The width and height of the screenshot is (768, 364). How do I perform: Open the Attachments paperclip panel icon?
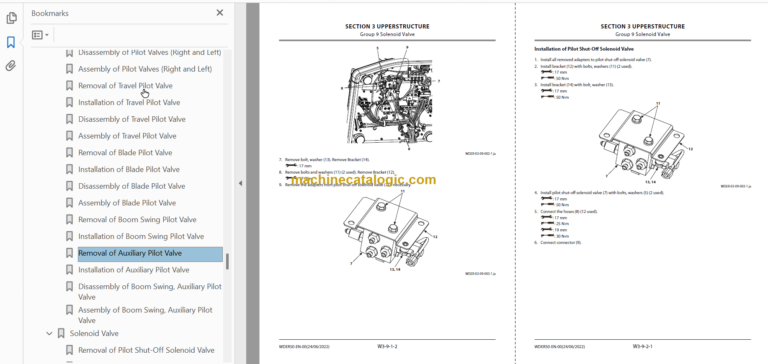pyautogui.click(x=11, y=66)
